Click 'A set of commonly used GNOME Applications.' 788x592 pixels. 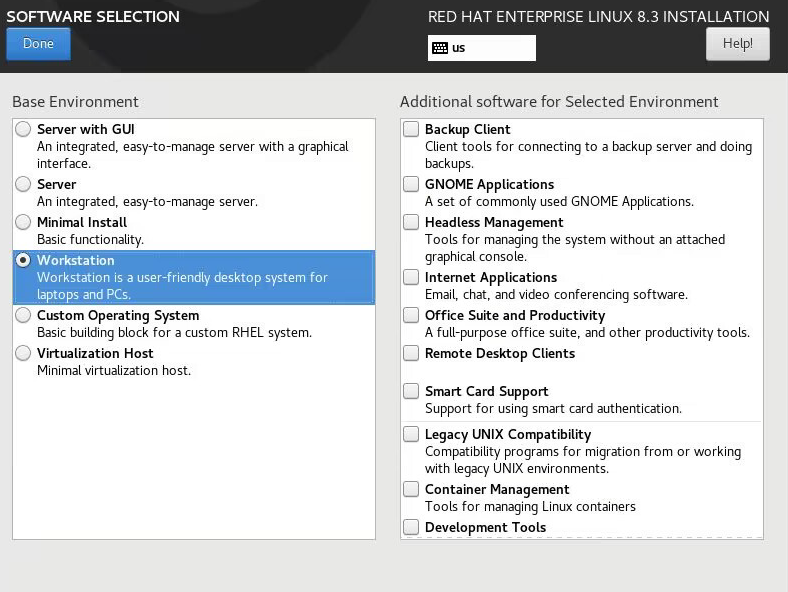pos(559,202)
